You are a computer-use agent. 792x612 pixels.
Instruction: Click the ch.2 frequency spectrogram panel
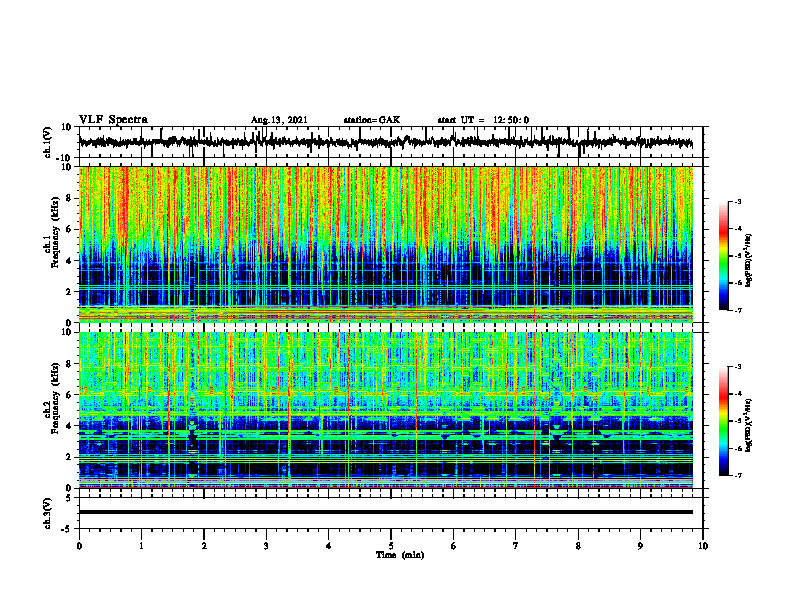point(385,410)
